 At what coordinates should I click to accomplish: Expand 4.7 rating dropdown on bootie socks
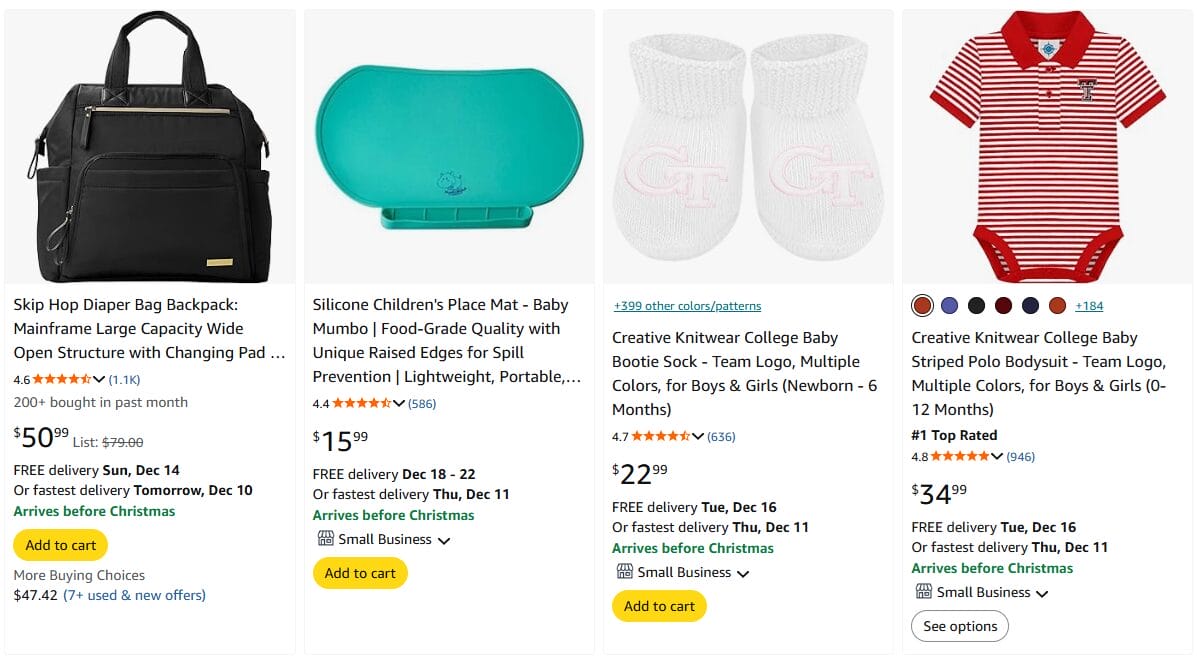[697, 436]
